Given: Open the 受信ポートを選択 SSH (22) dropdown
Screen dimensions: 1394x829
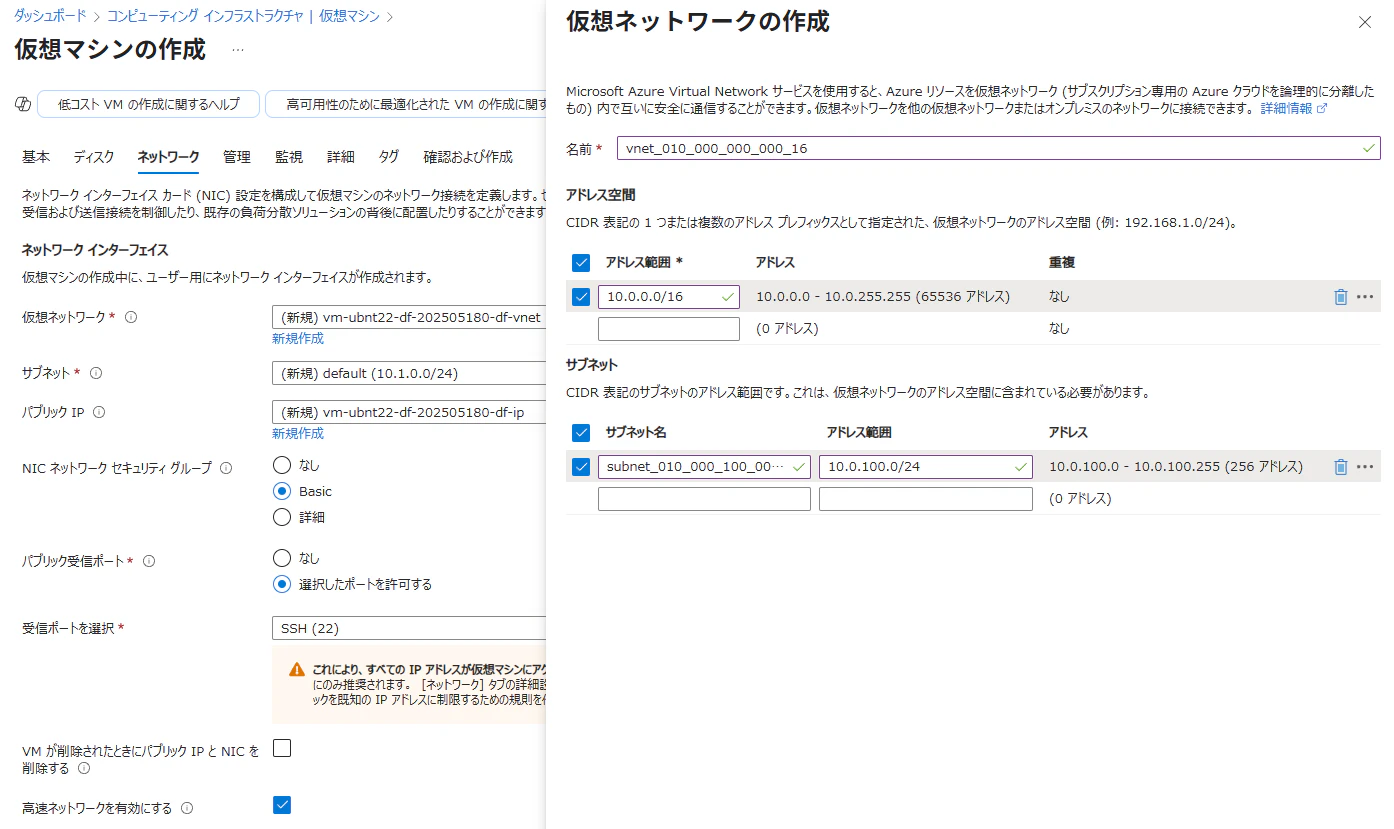Looking at the screenshot, I should click(409, 628).
